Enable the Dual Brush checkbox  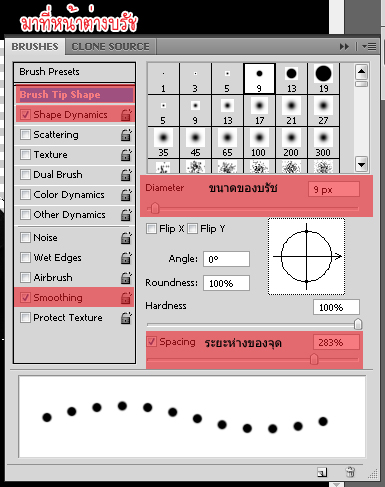pyautogui.click(x=25, y=174)
